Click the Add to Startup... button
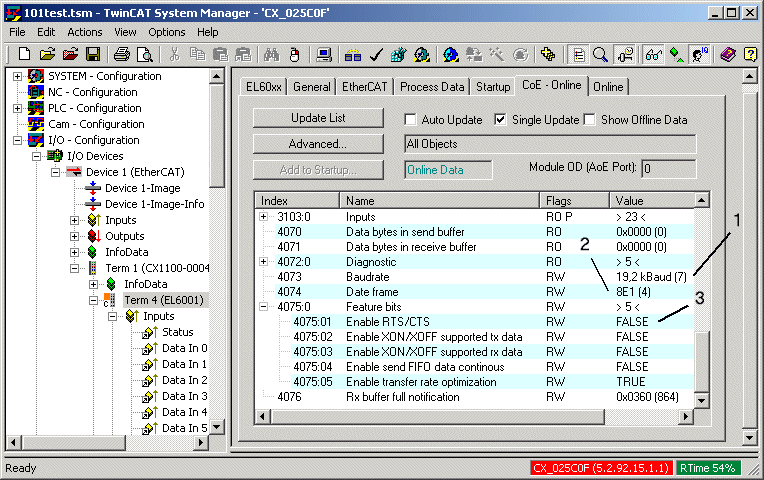The image size is (764, 480). pyautogui.click(x=318, y=170)
